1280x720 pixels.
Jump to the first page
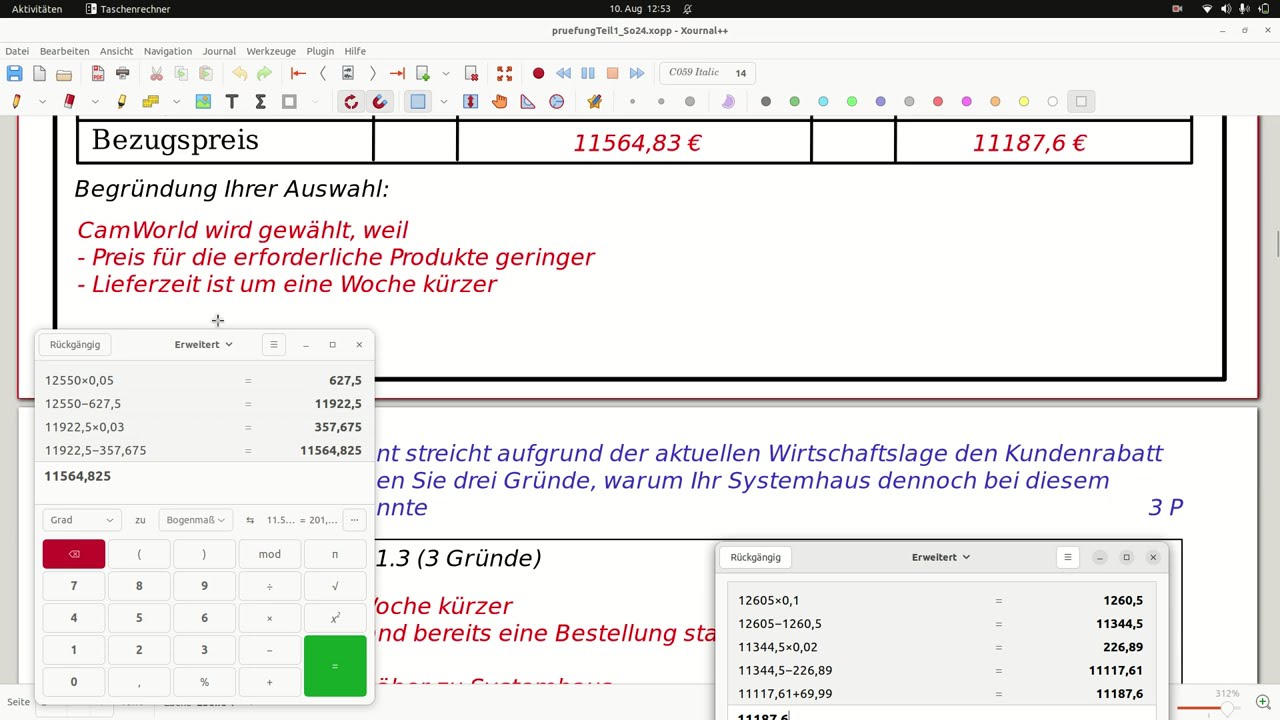click(298, 73)
